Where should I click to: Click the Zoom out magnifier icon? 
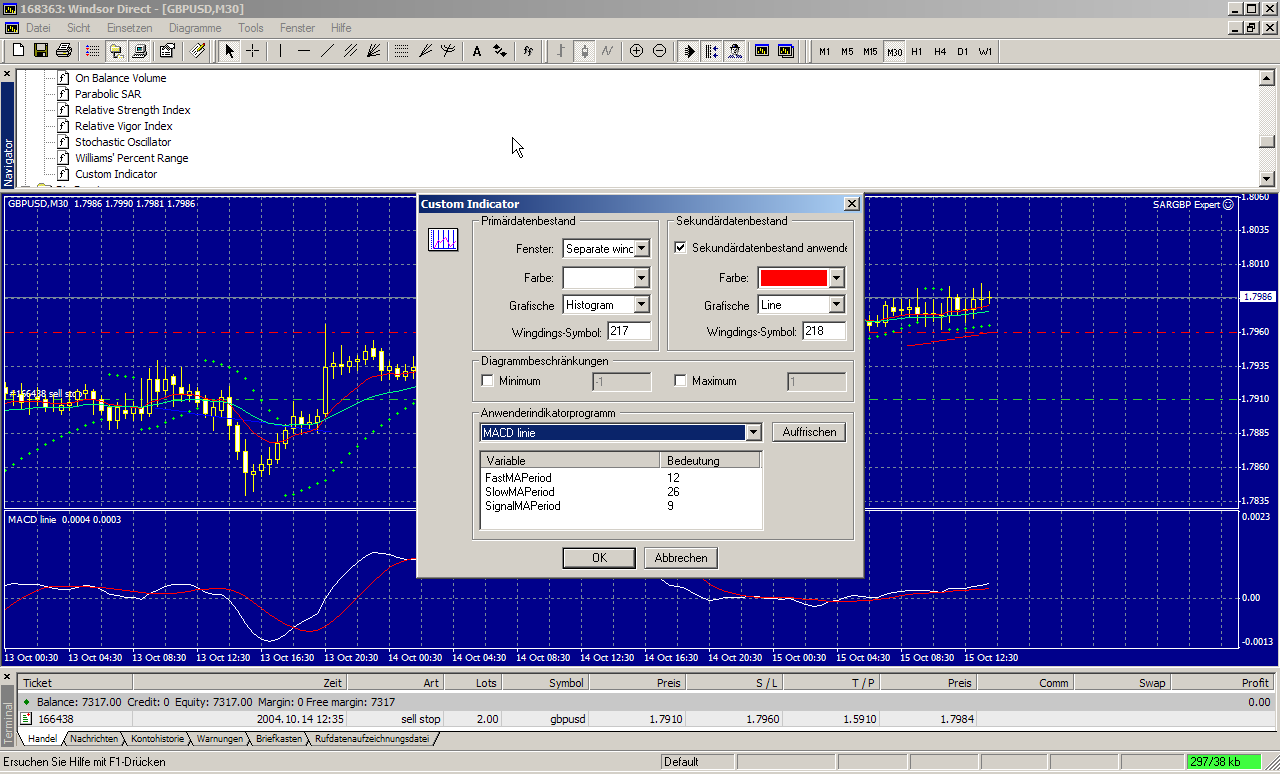click(659, 51)
